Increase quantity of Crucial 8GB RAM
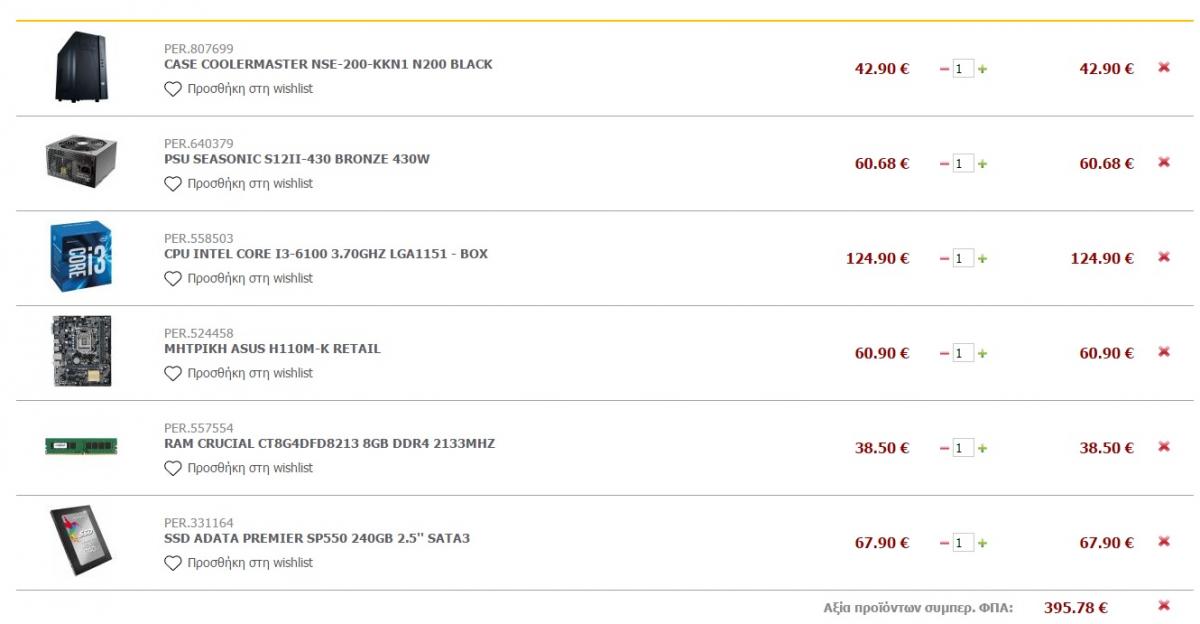The height and width of the screenshot is (624, 1200). [x=982, y=449]
